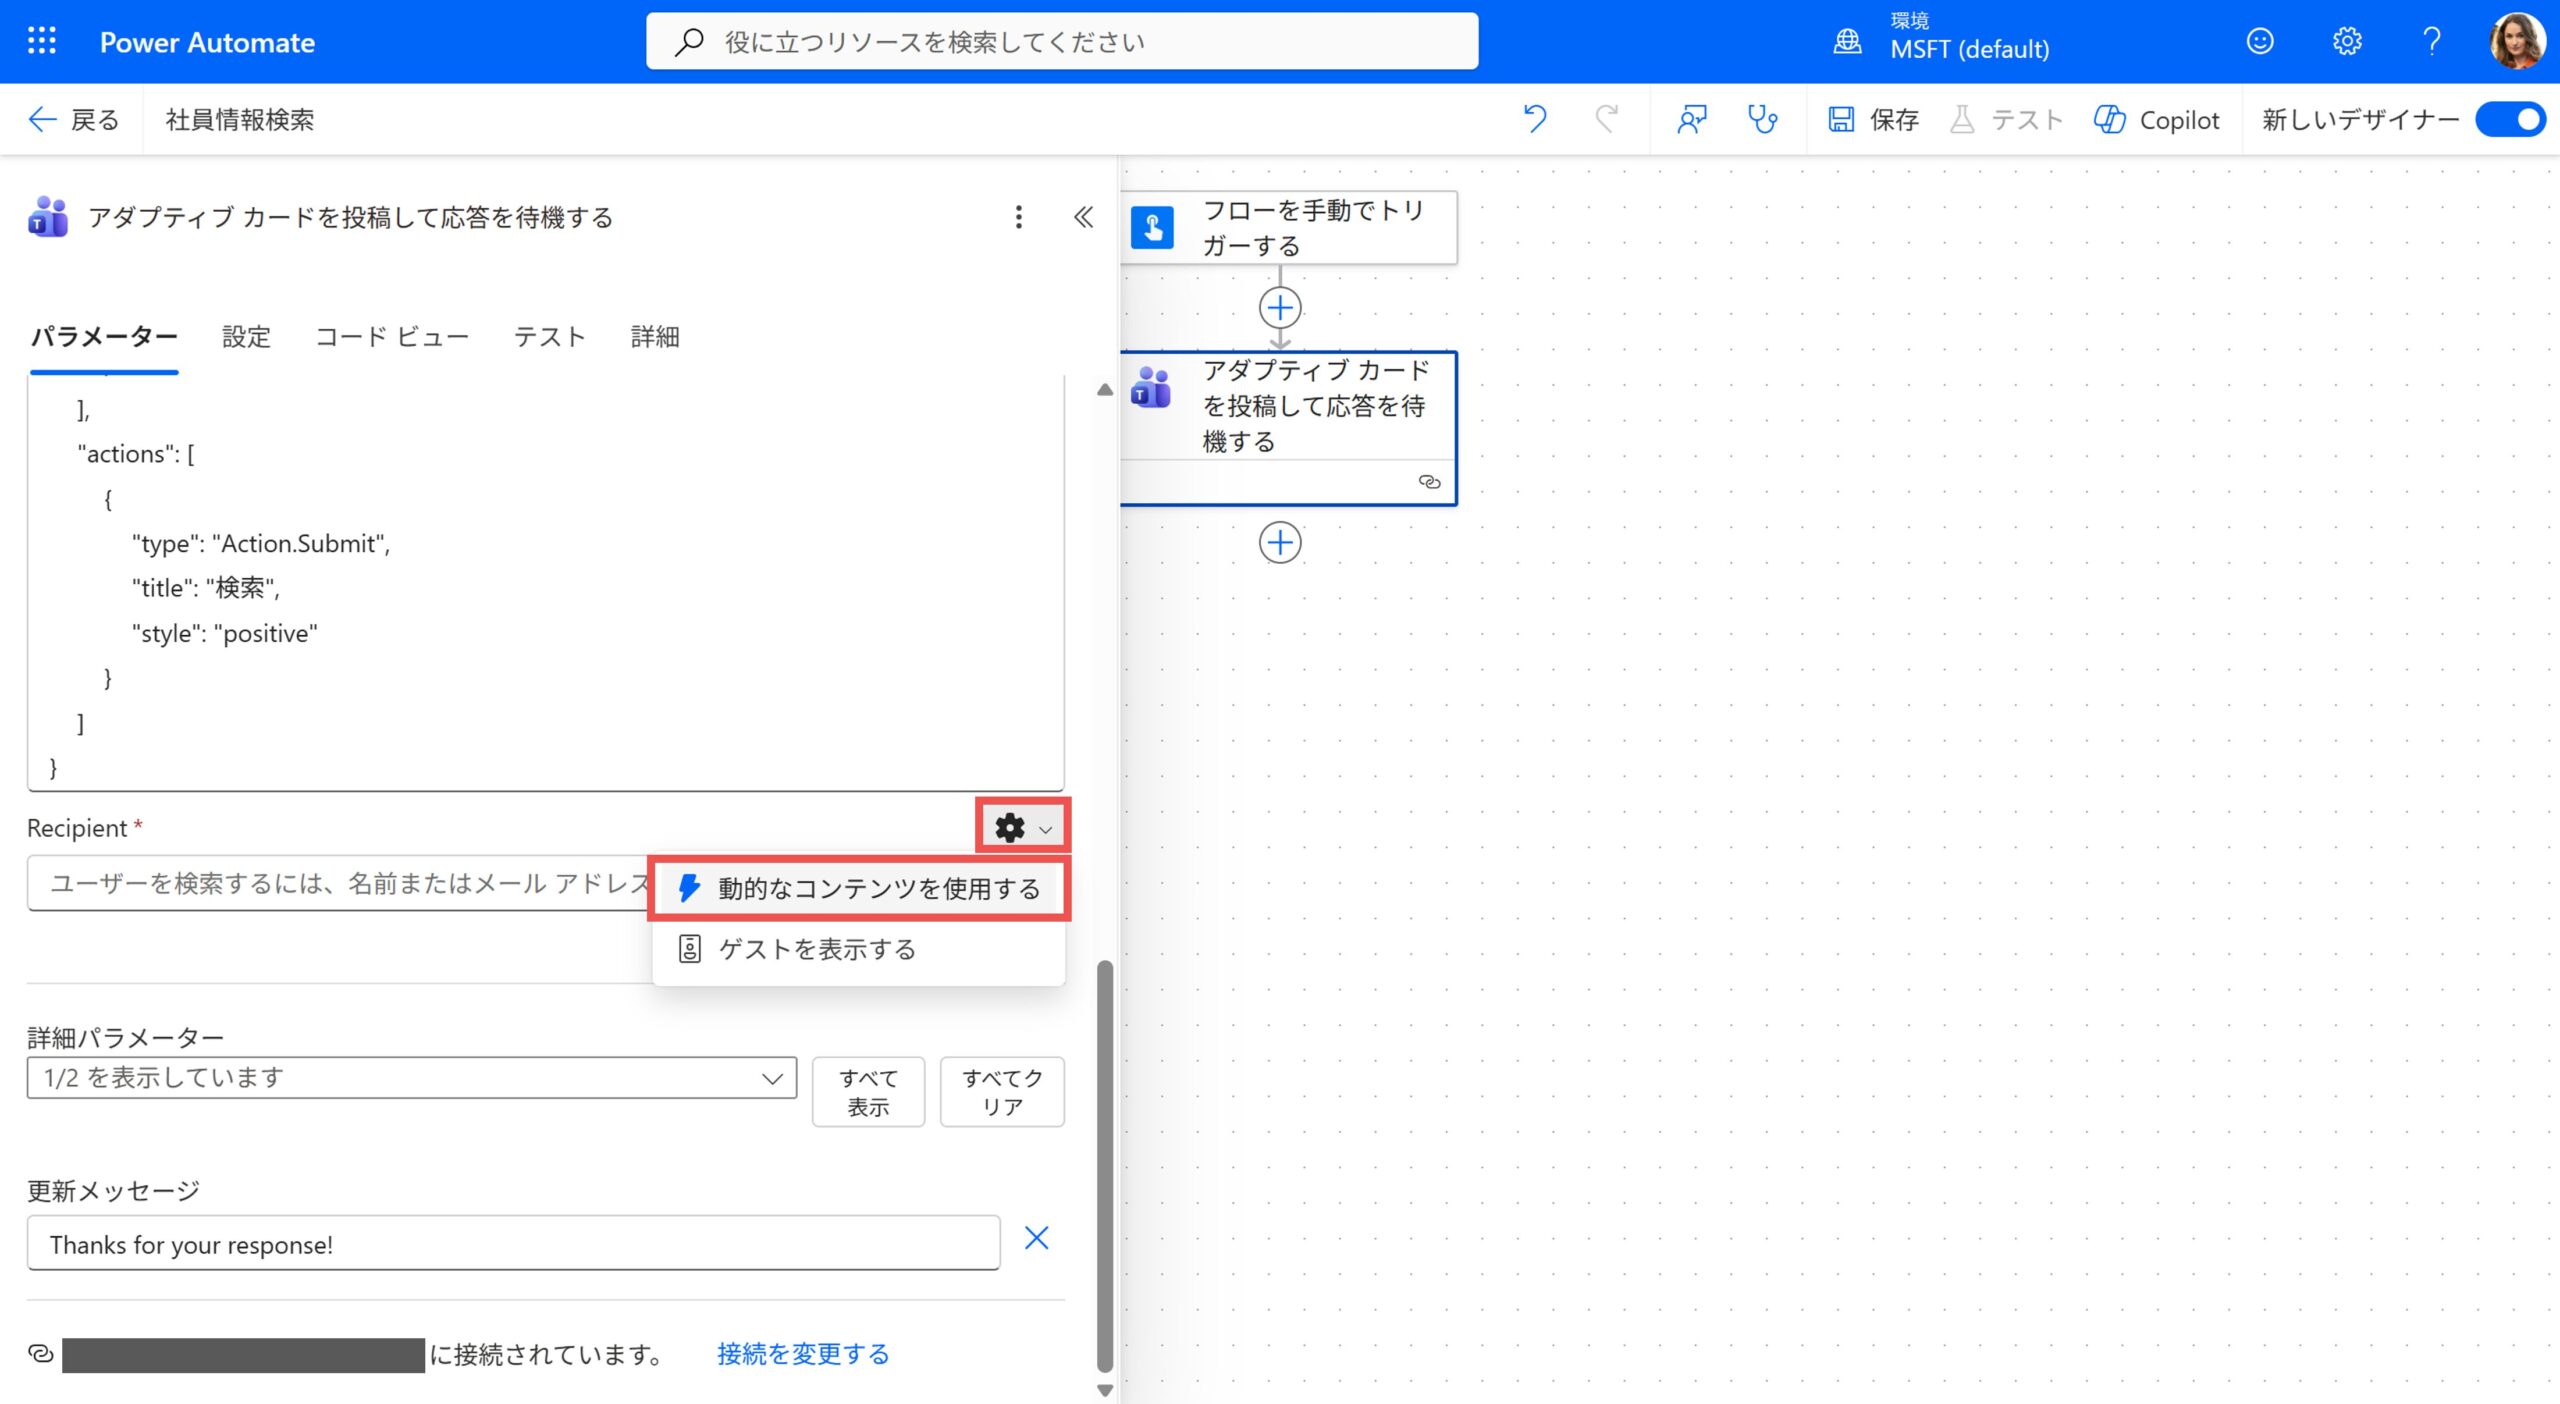2560x1404 pixels.
Task: Click the resource search box
Action: [x=1061, y=41]
